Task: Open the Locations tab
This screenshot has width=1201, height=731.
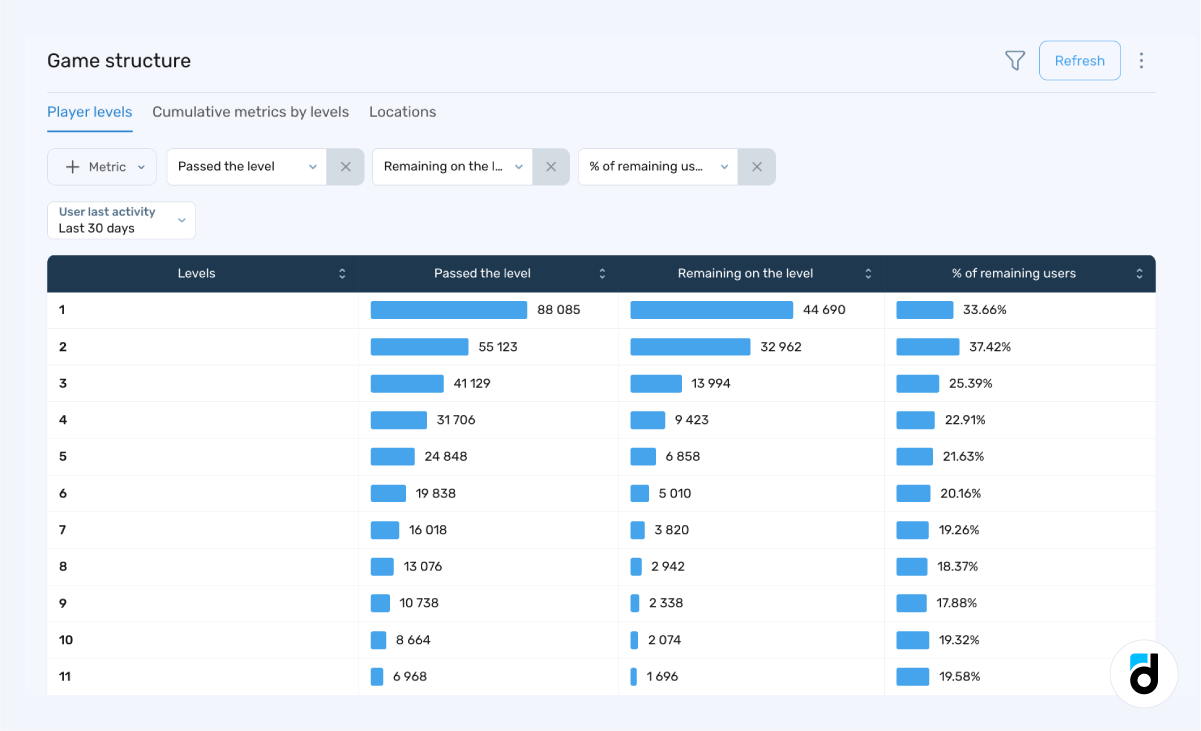Action: 402,112
